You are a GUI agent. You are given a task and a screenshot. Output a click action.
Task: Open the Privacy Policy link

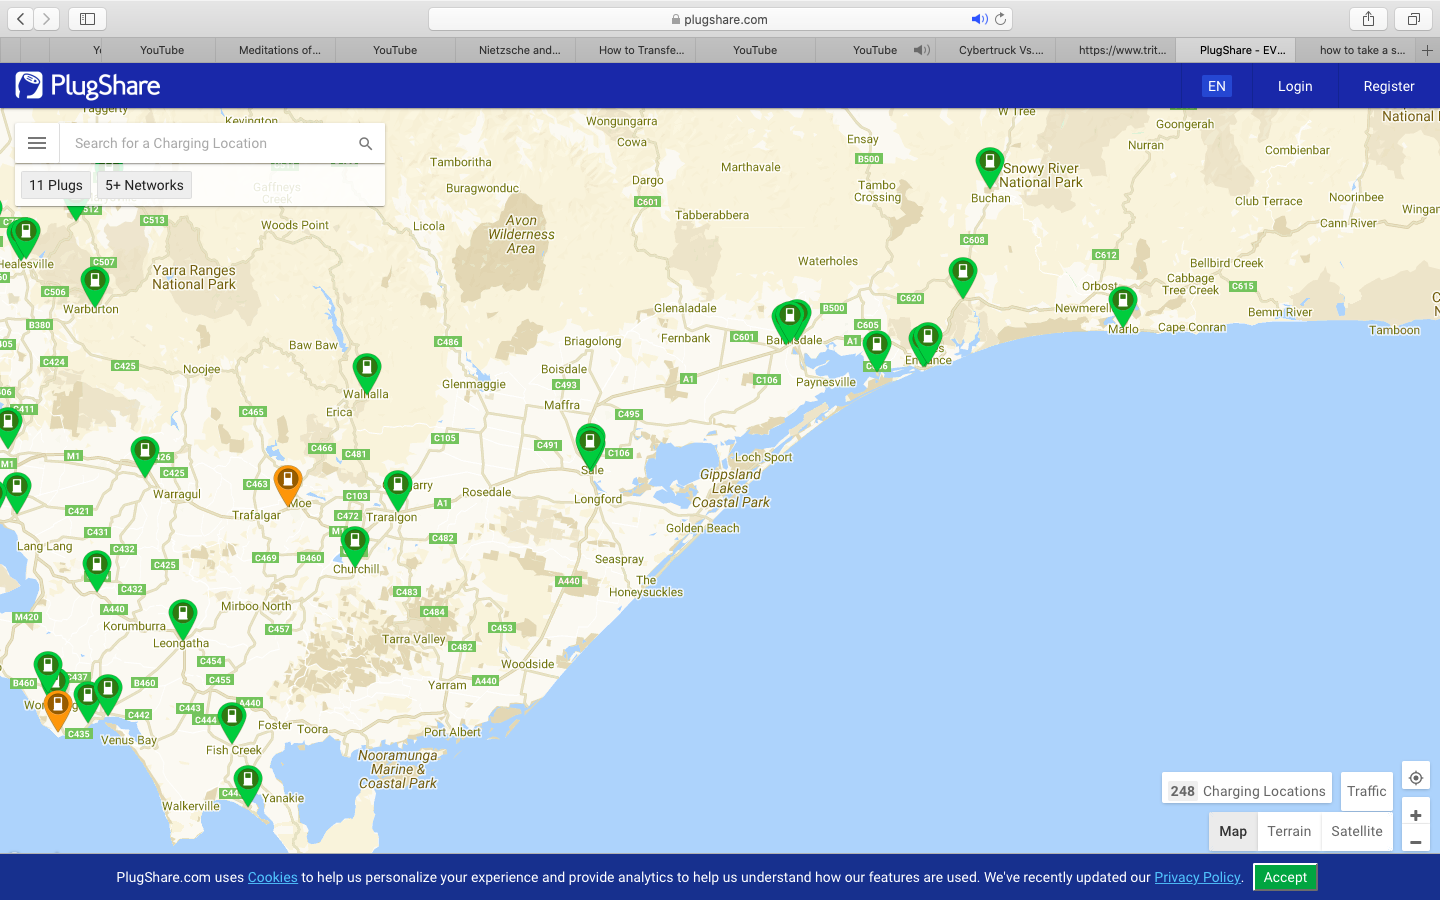(1198, 877)
